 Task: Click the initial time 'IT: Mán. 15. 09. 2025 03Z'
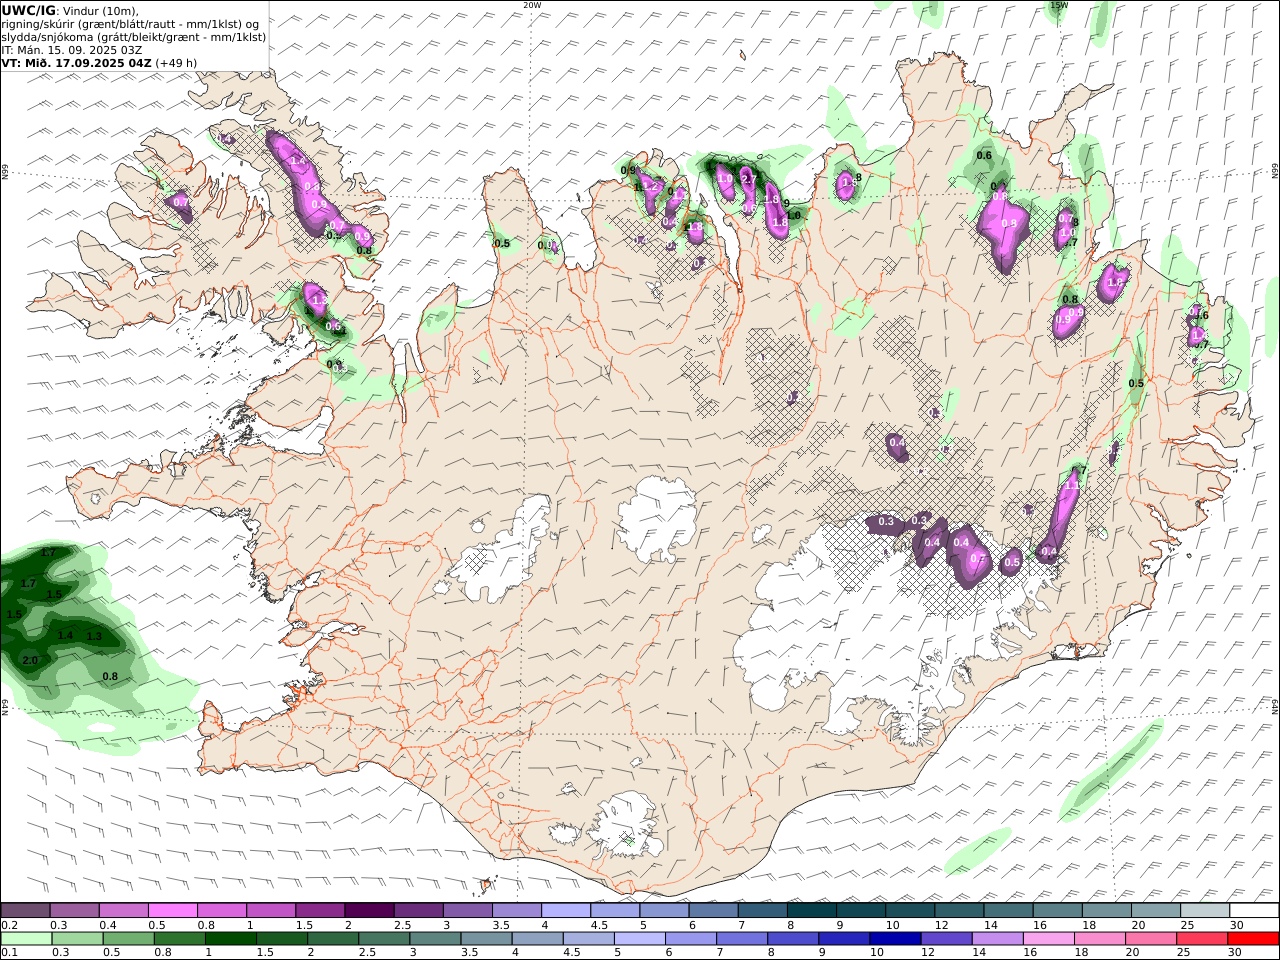[x=71, y=50]
